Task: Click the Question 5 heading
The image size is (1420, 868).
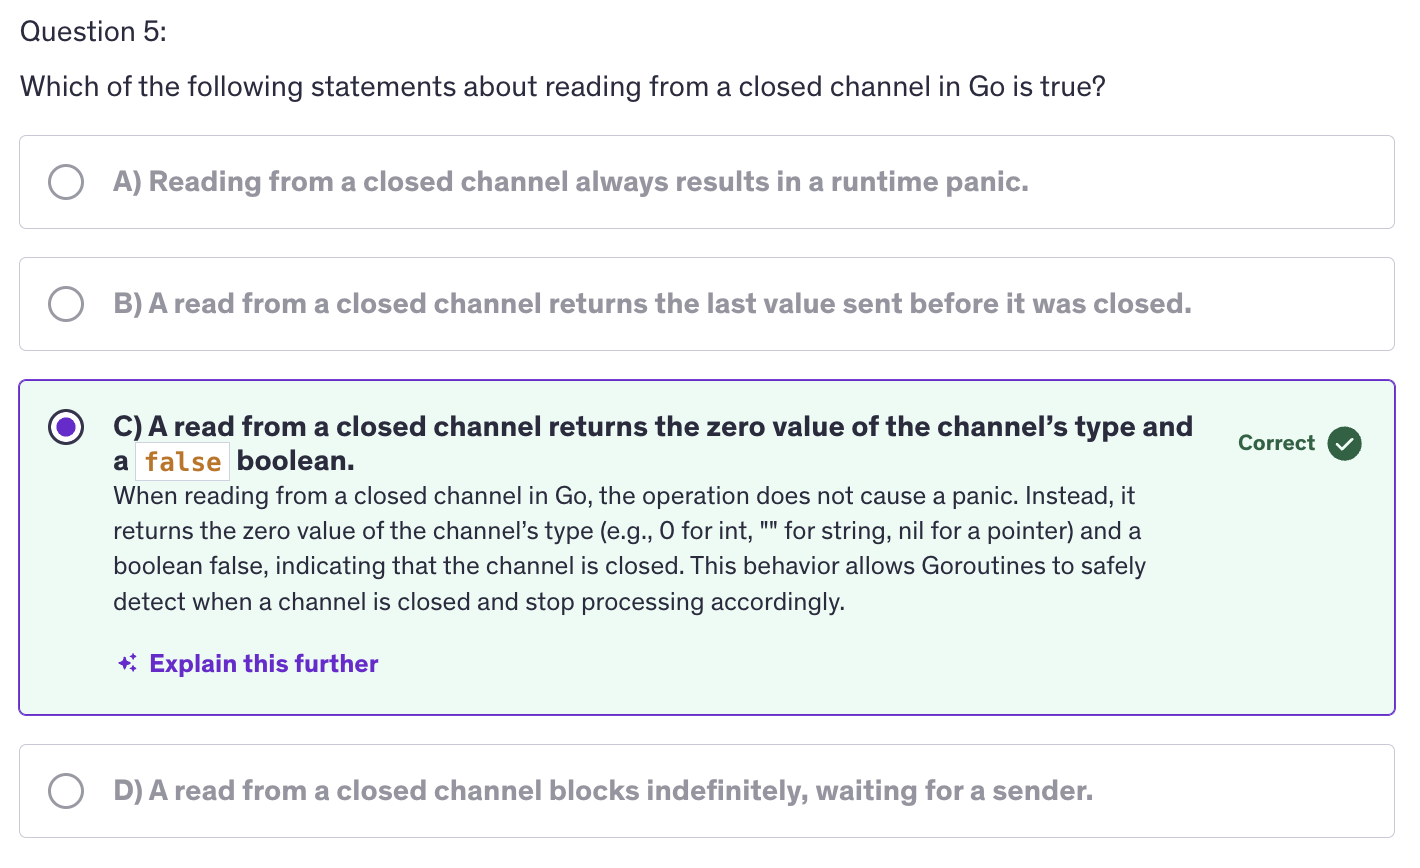Action: [93, 32]
